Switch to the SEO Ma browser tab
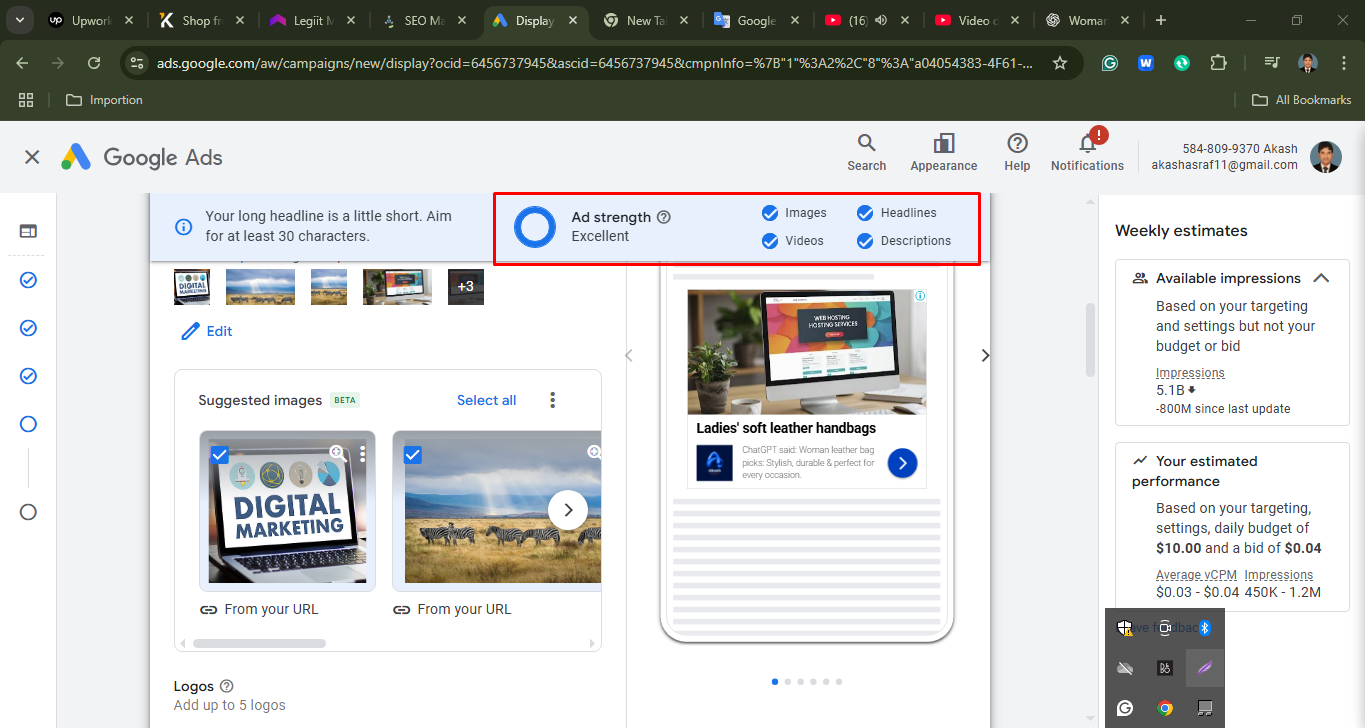The width and height of the screenshot is (1365, 728). 424,18
